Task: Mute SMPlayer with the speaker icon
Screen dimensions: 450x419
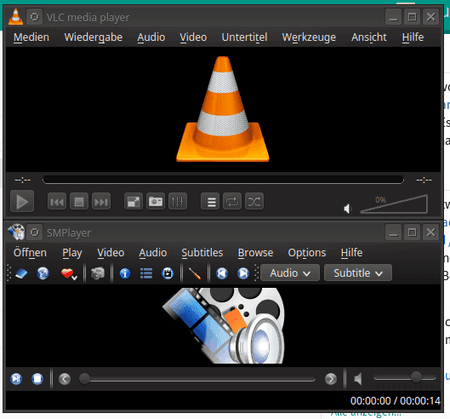Action: pyautogui.click(x=358, y=379)
